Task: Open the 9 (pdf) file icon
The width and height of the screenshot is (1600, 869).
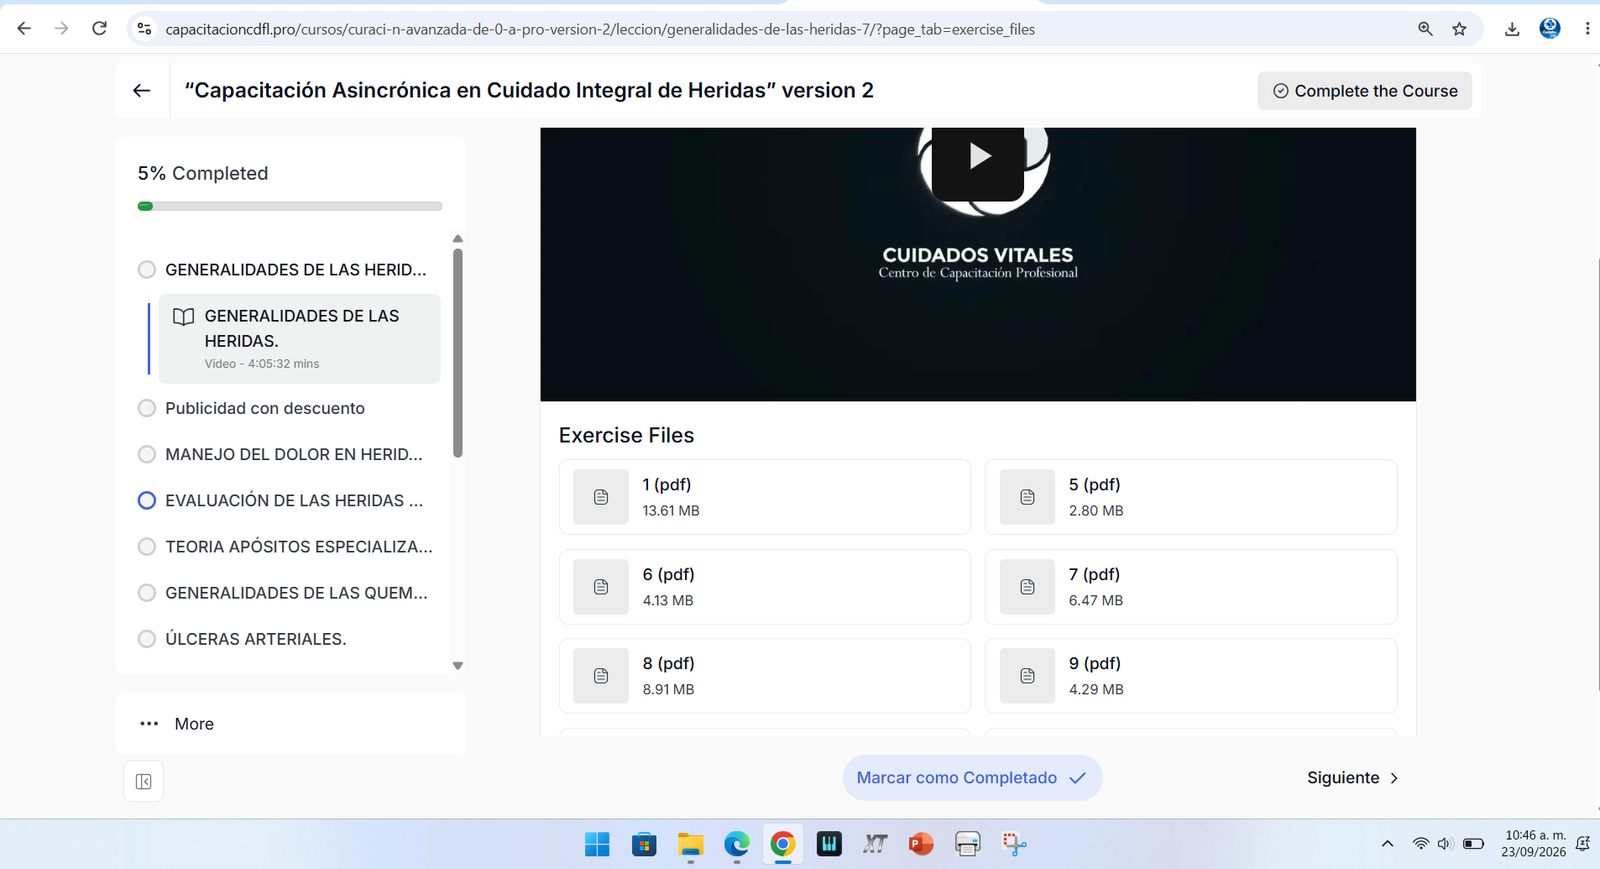Action: (x=1027, y=676)
